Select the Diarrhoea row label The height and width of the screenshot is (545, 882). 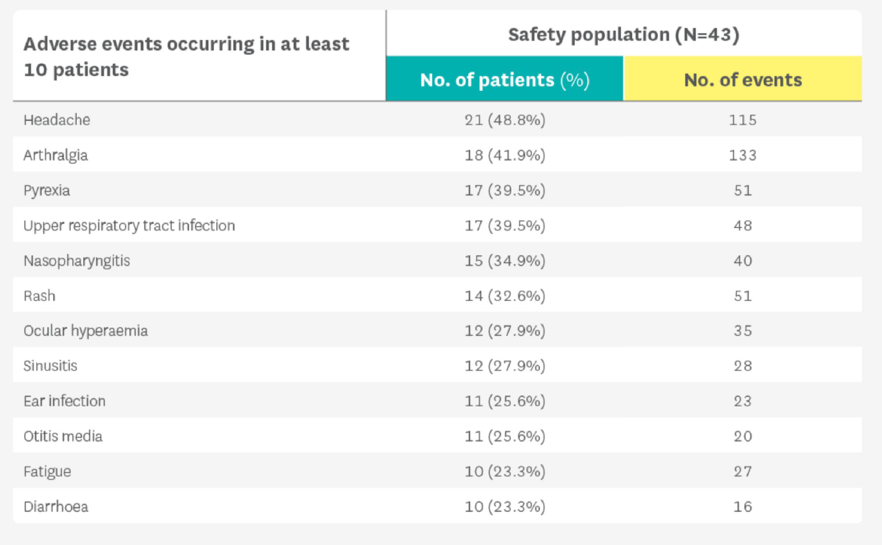[56, 507]
